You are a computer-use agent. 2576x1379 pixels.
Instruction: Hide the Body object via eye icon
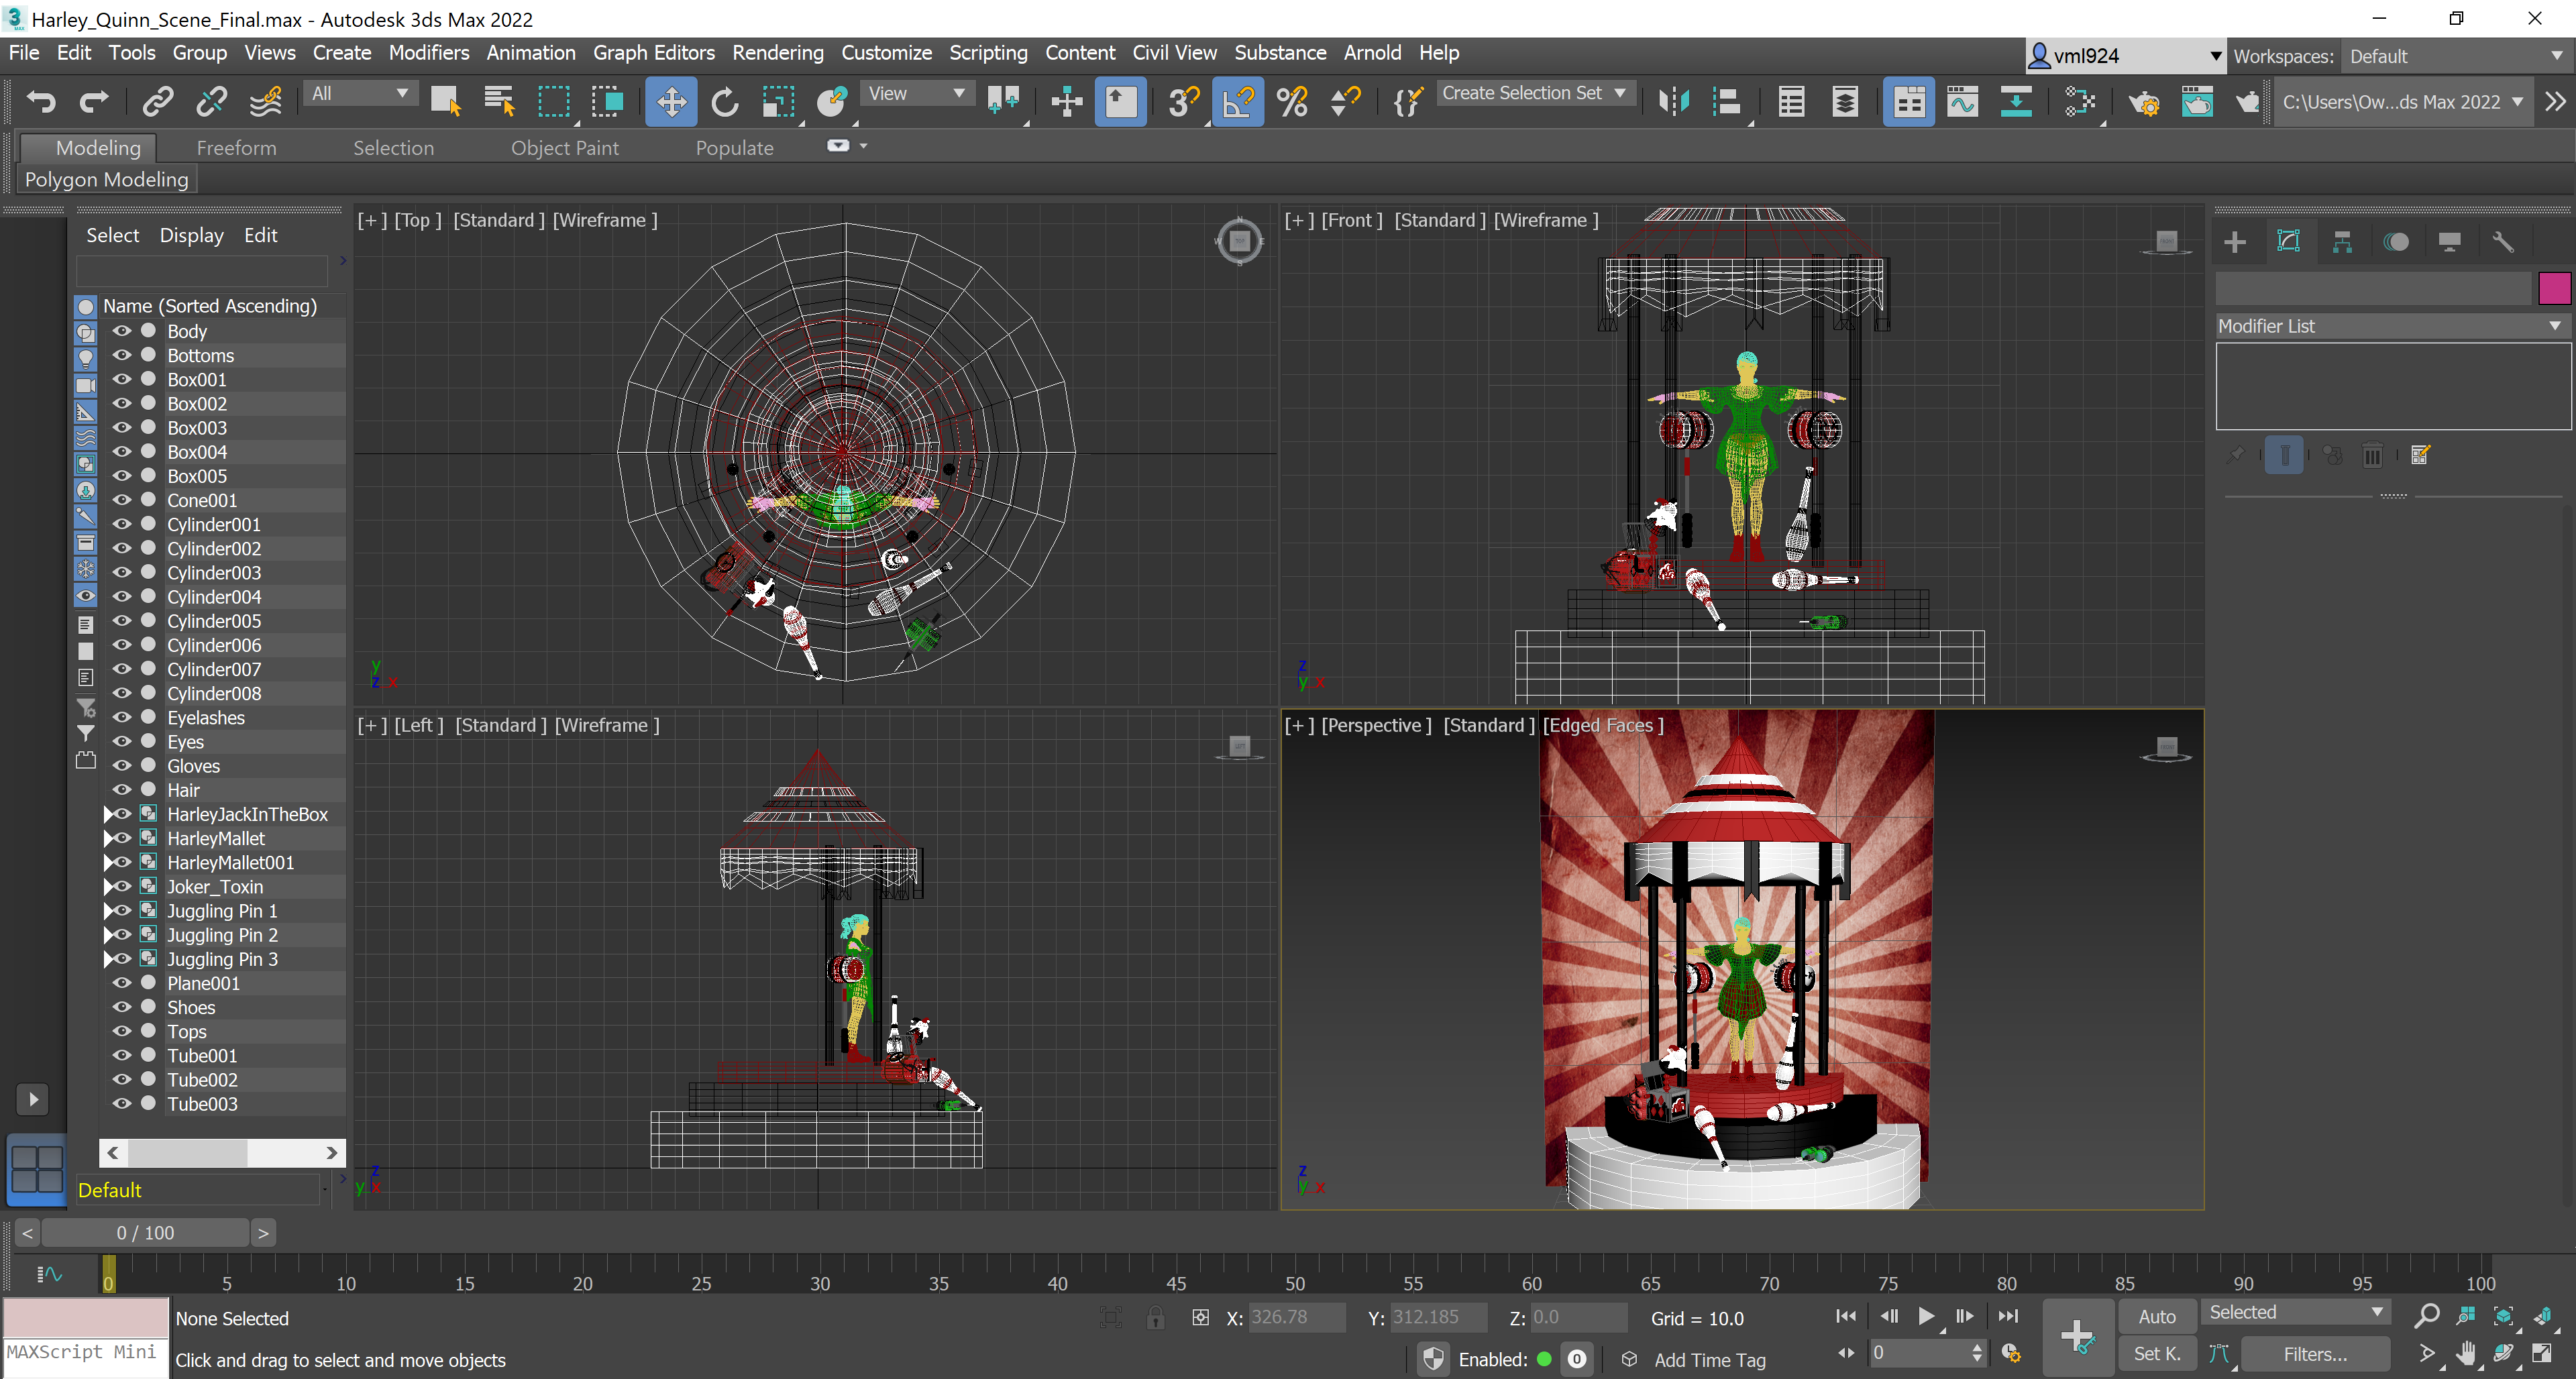[x=122, y=331]
